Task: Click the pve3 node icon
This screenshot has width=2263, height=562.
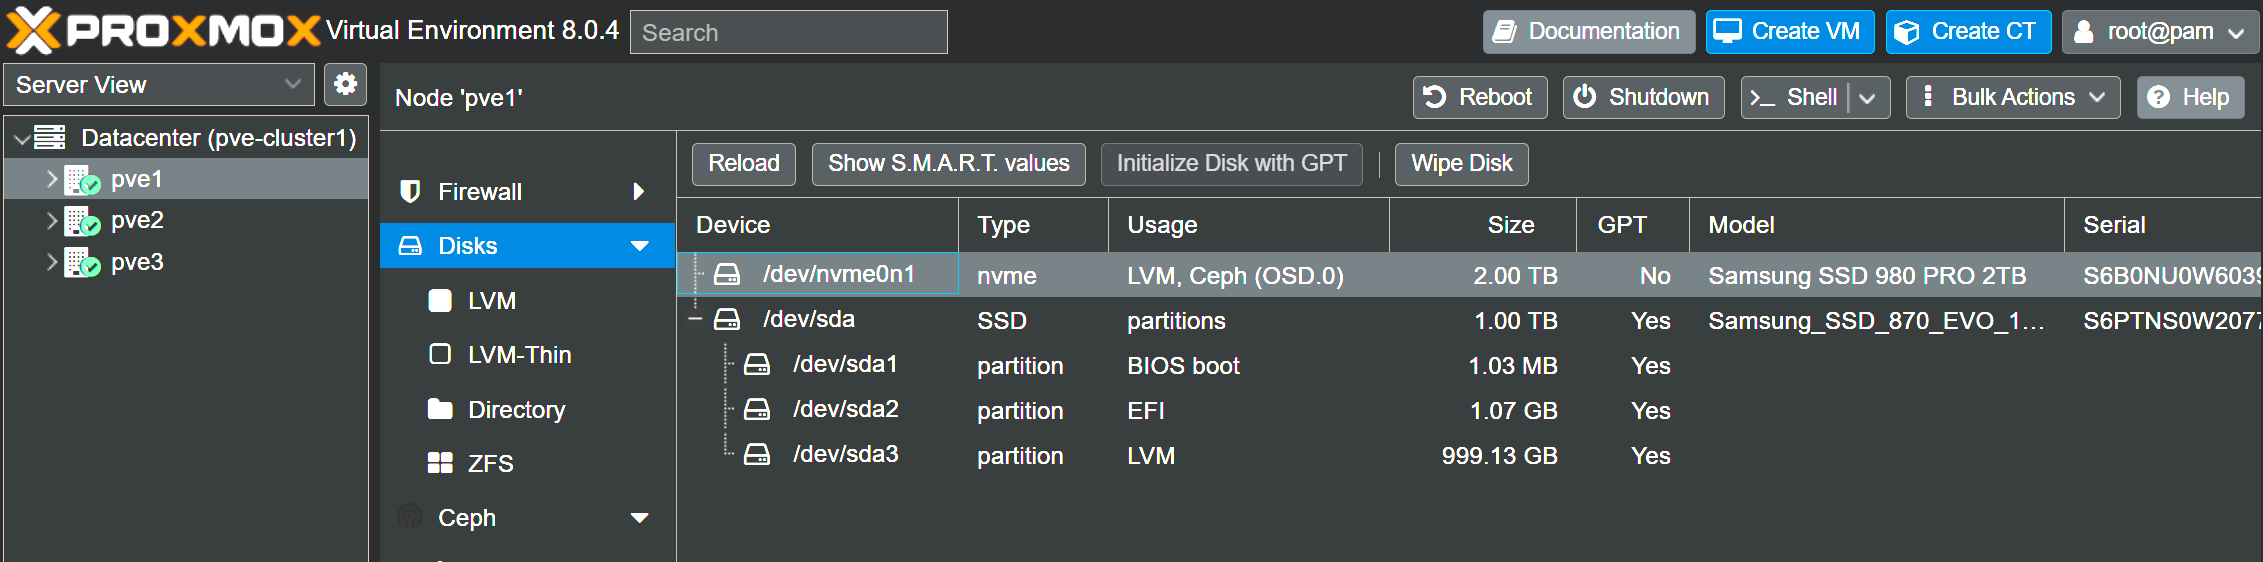Action: 82,263
